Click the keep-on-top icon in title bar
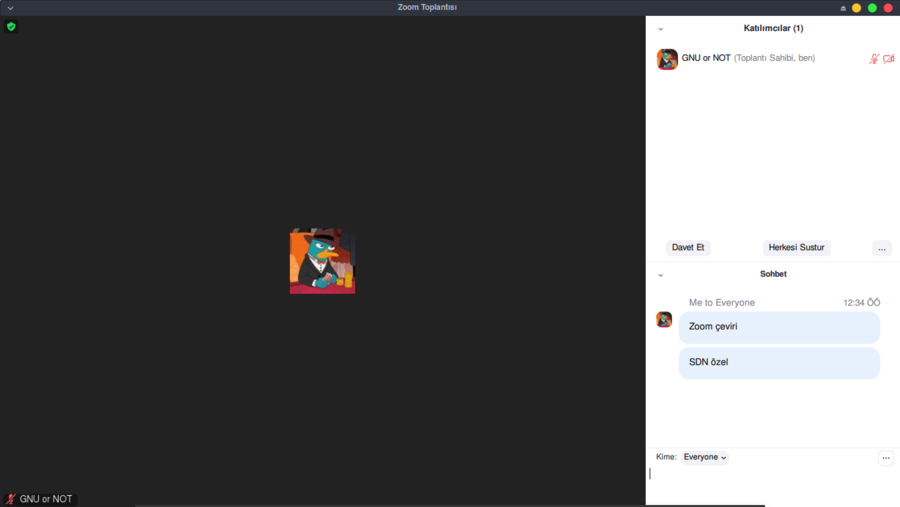 pyautogui.click(x=843, y=8)
